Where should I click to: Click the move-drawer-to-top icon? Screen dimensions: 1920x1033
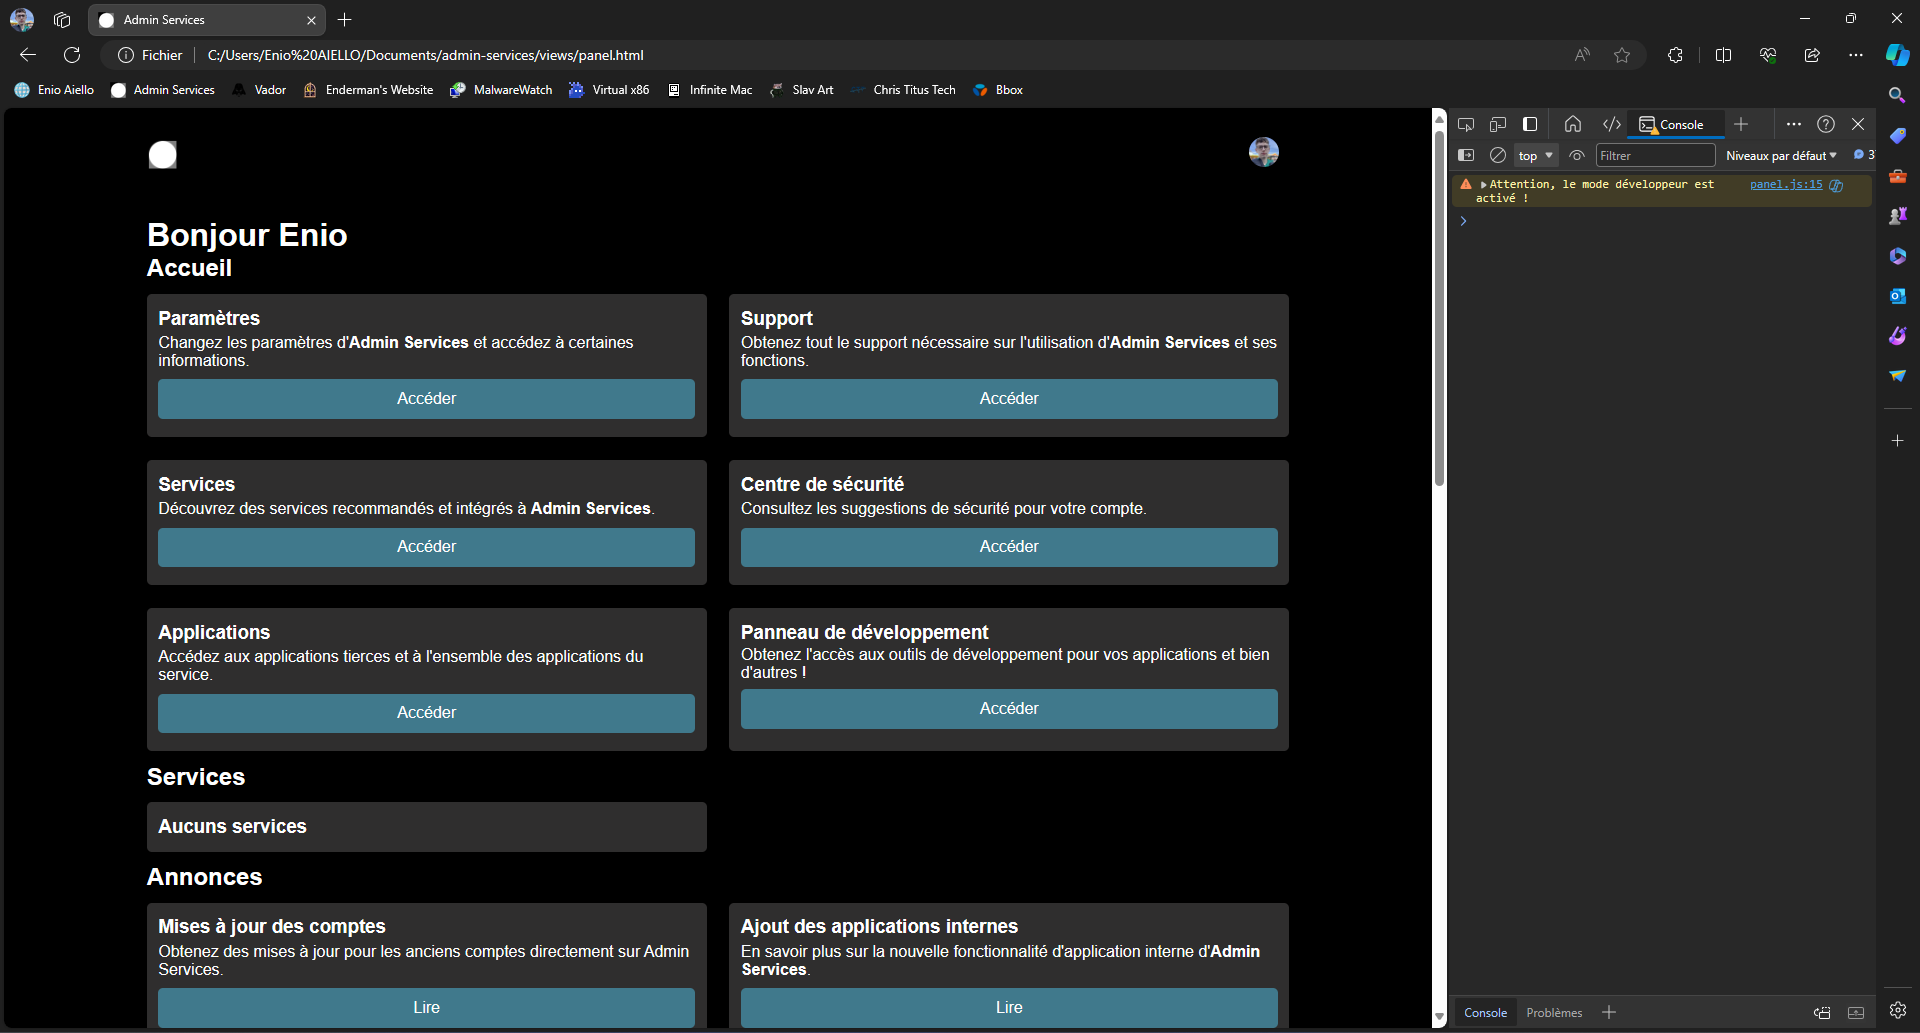coord(1822,1013)
